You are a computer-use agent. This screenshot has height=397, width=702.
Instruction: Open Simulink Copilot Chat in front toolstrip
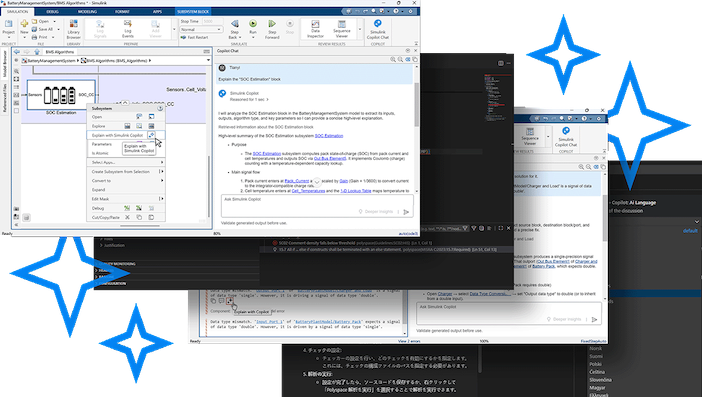(378, 29)
